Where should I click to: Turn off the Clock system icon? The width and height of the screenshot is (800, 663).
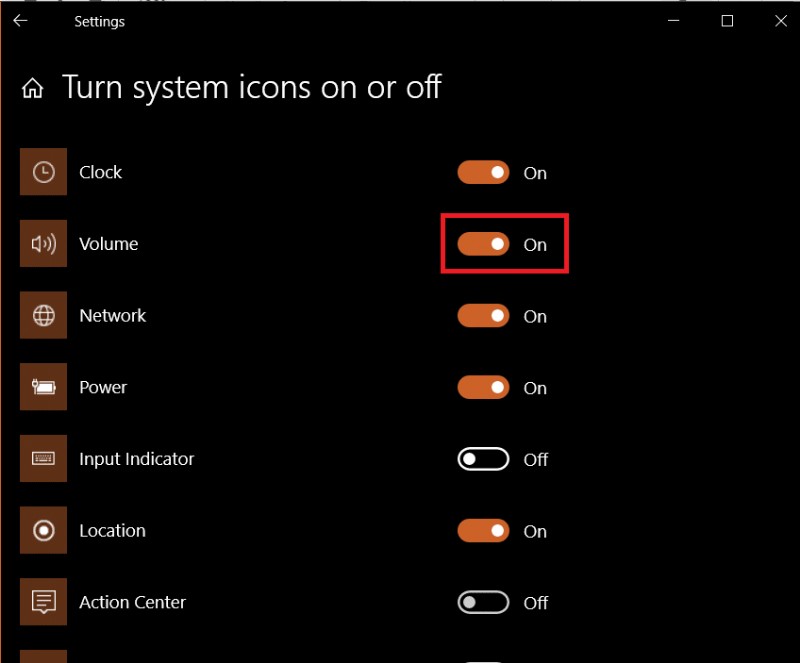point(483,172)
